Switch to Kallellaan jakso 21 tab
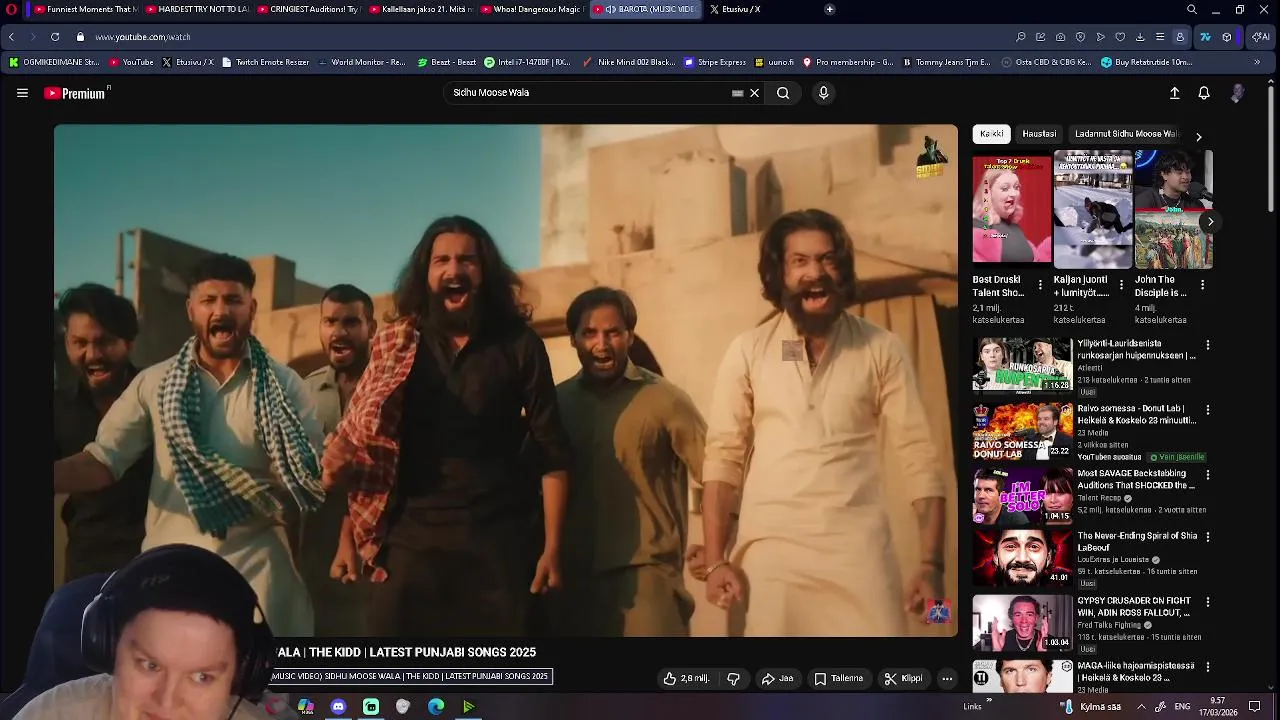The height and width of the screenshot is (720, 1280). point(421,9)
